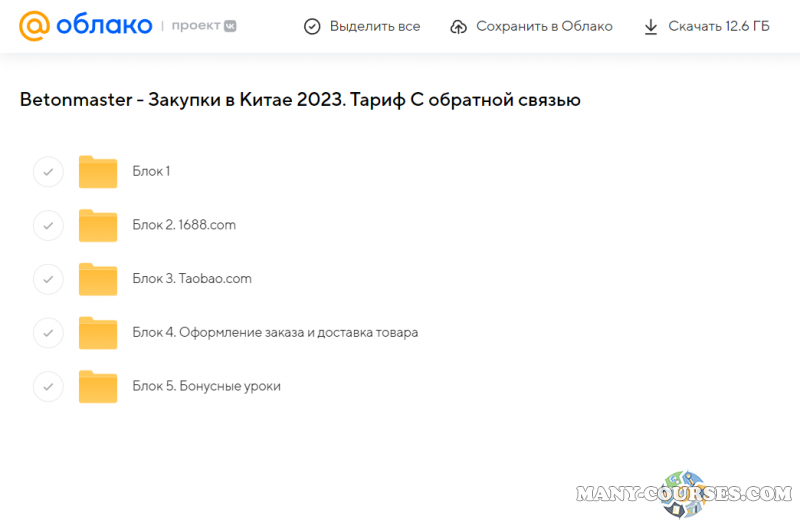
Task: Click the Блок 3. Taobao.com folder name
Action: [x=192, y=279]
